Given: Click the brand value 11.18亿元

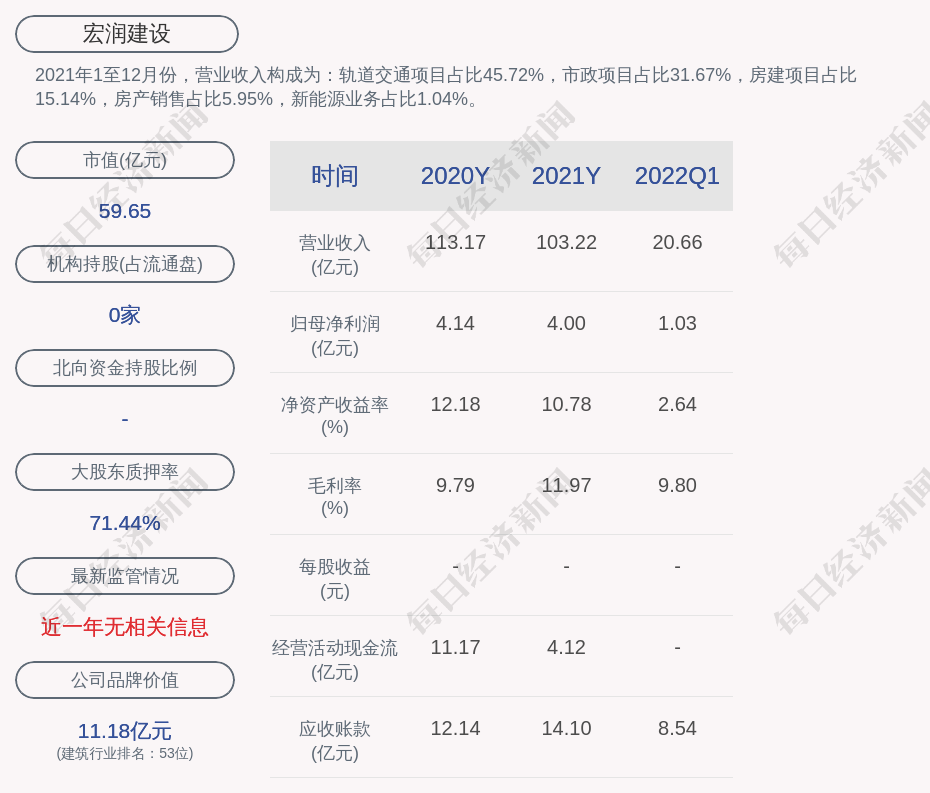Looking at the screenshot, I should pyautogui.click(x=125, y=731).
